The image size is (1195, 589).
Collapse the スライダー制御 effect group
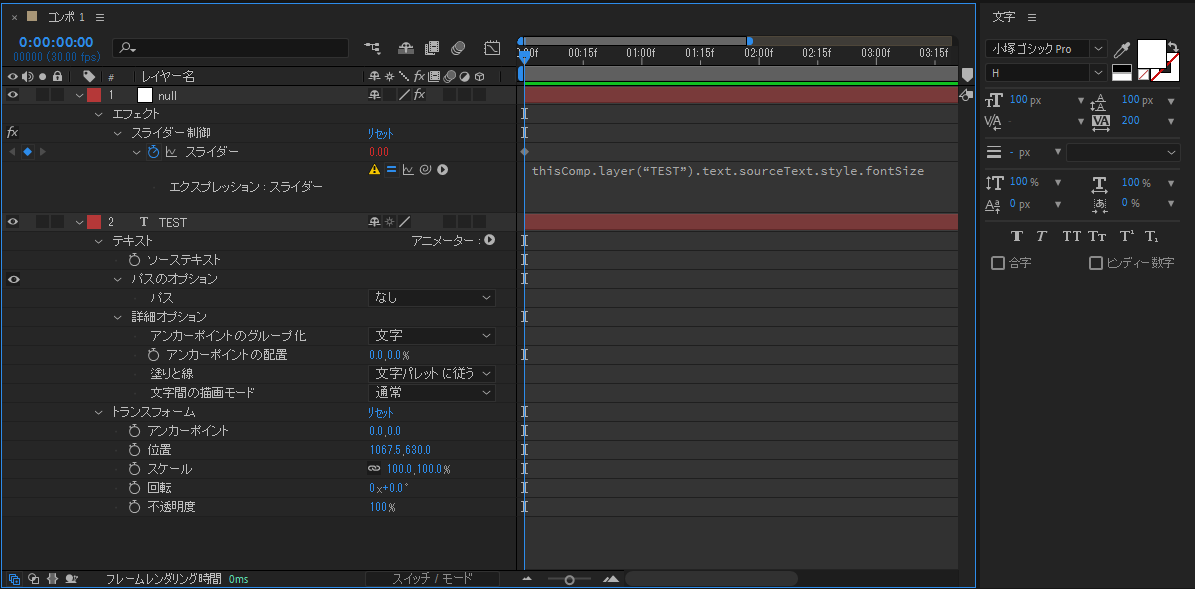point(117,133)
